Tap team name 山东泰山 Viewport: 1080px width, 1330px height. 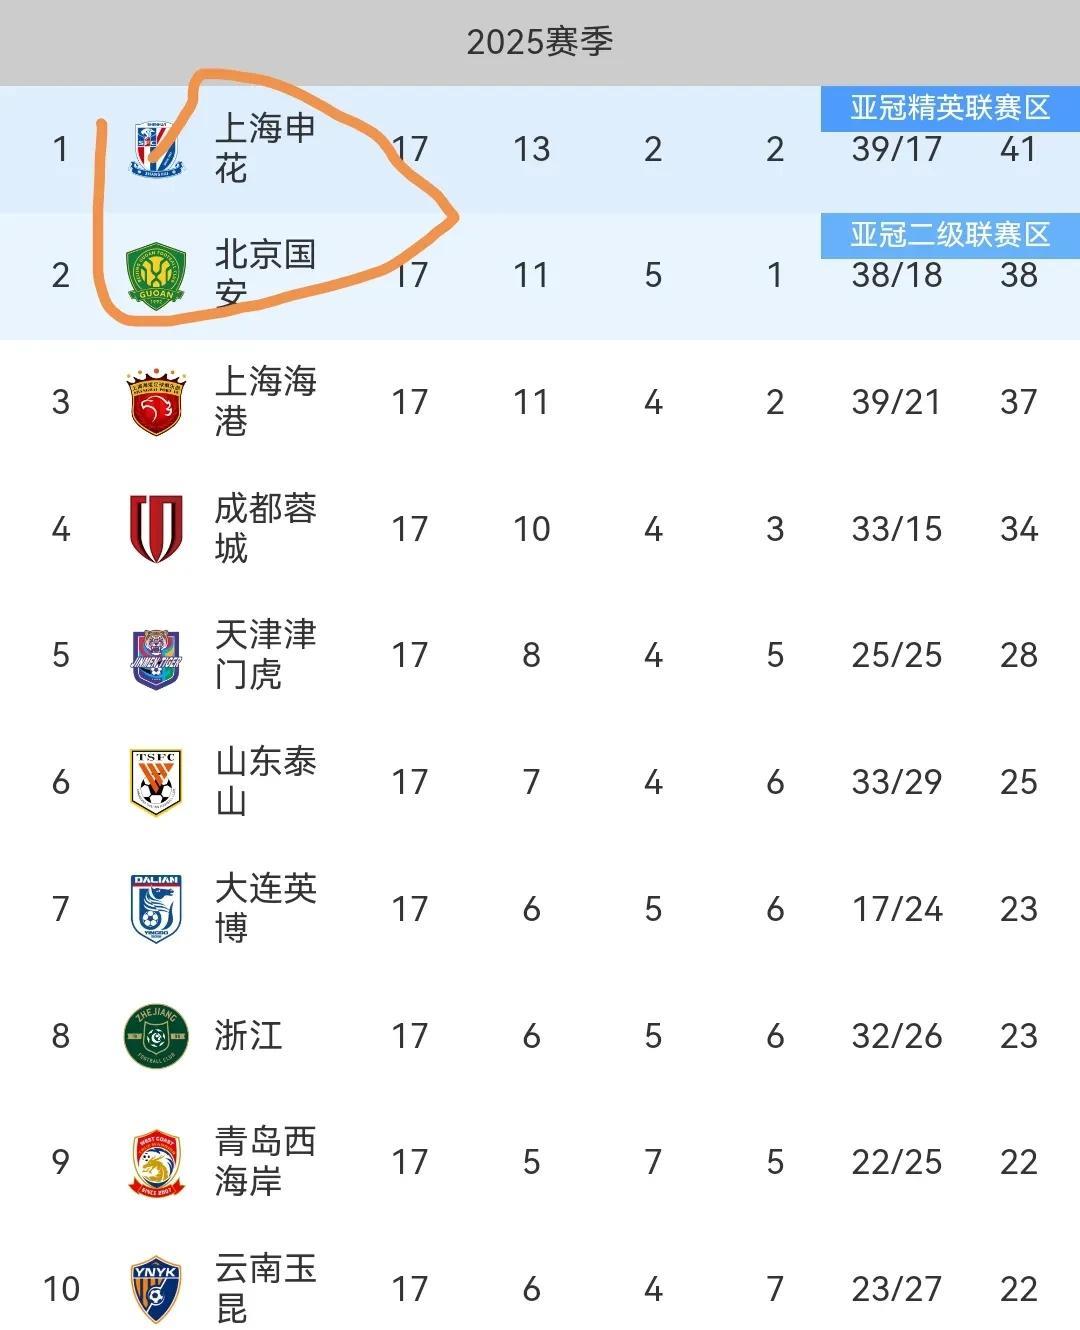(265, 781)
